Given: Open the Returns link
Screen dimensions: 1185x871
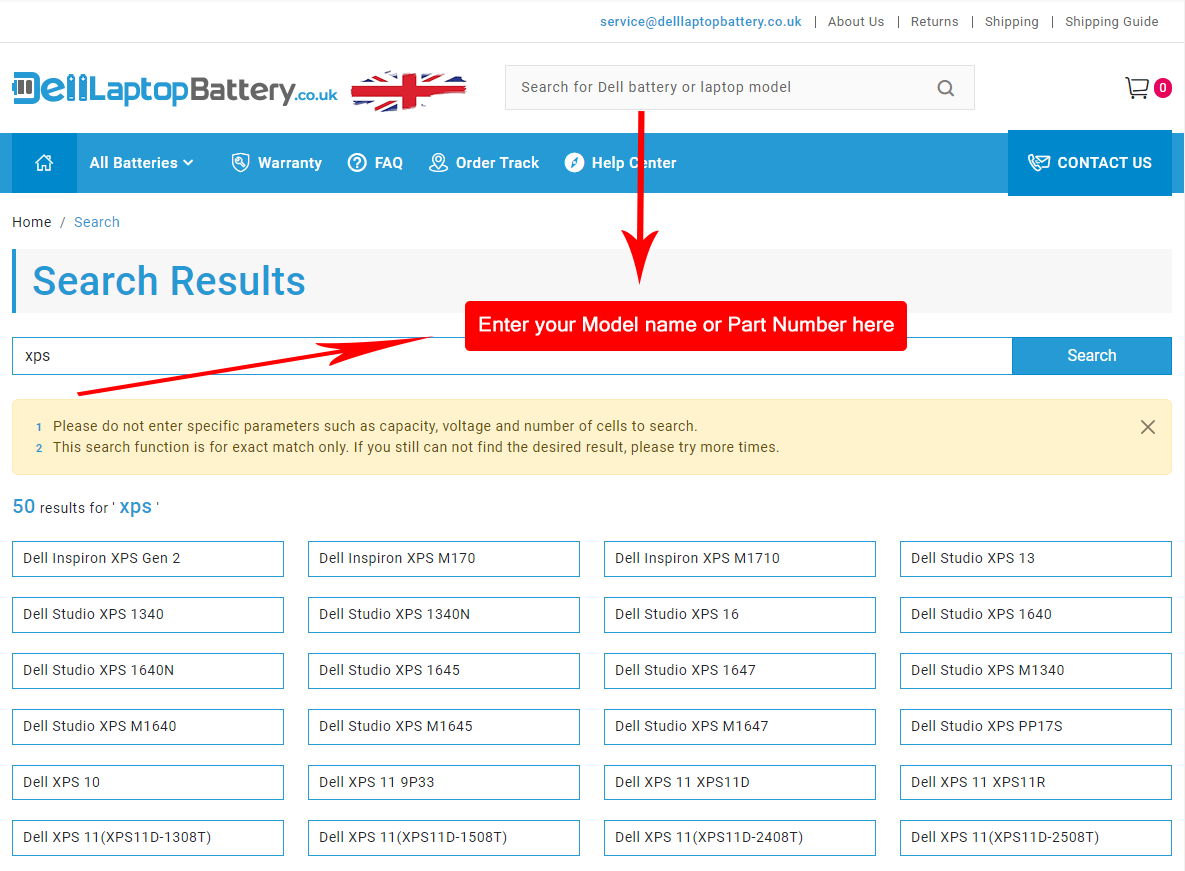Looking at the screenshot, I should [934, 22].
